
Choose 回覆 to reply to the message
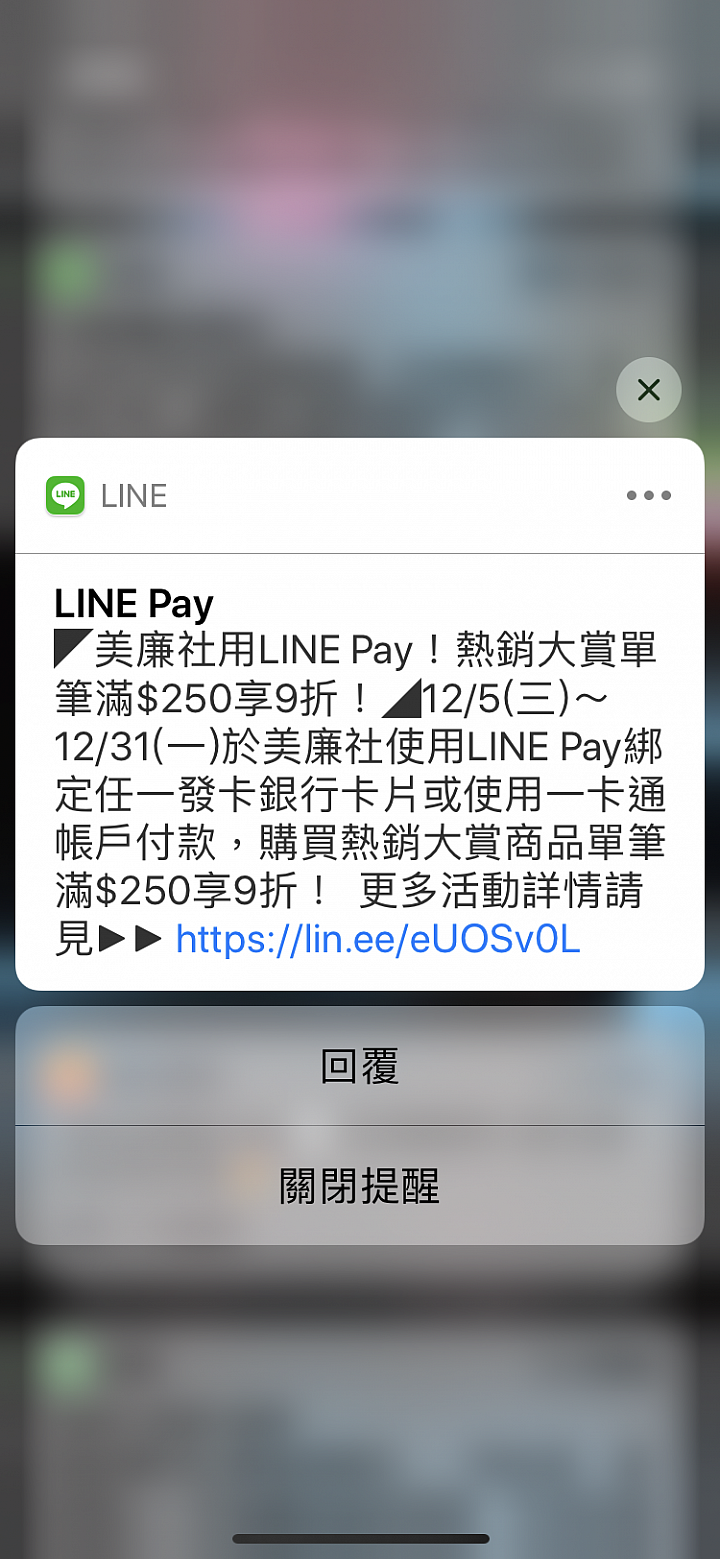pyautogui.click(x=360, y=1066)
